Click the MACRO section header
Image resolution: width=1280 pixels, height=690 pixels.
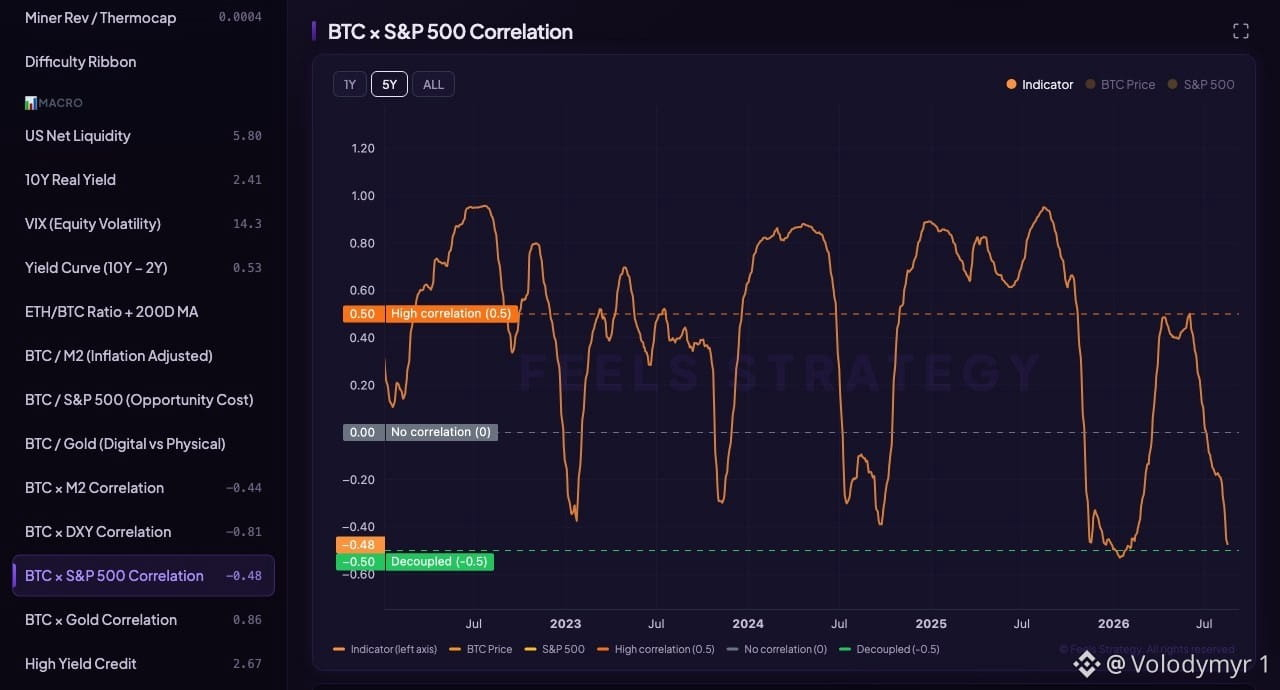point(54,103)
